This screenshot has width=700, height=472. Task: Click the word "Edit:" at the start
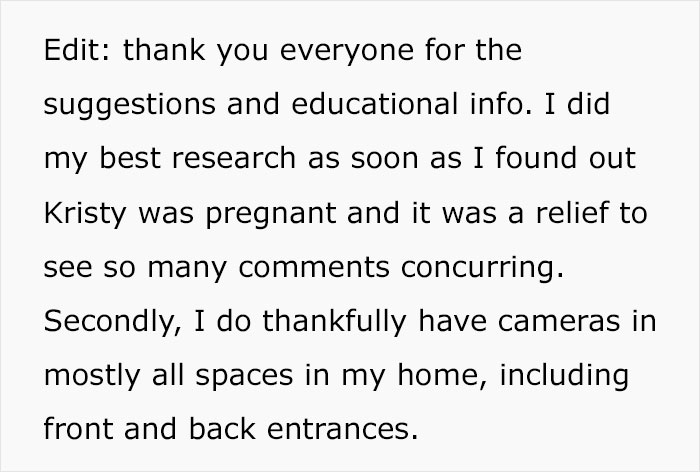77,50
